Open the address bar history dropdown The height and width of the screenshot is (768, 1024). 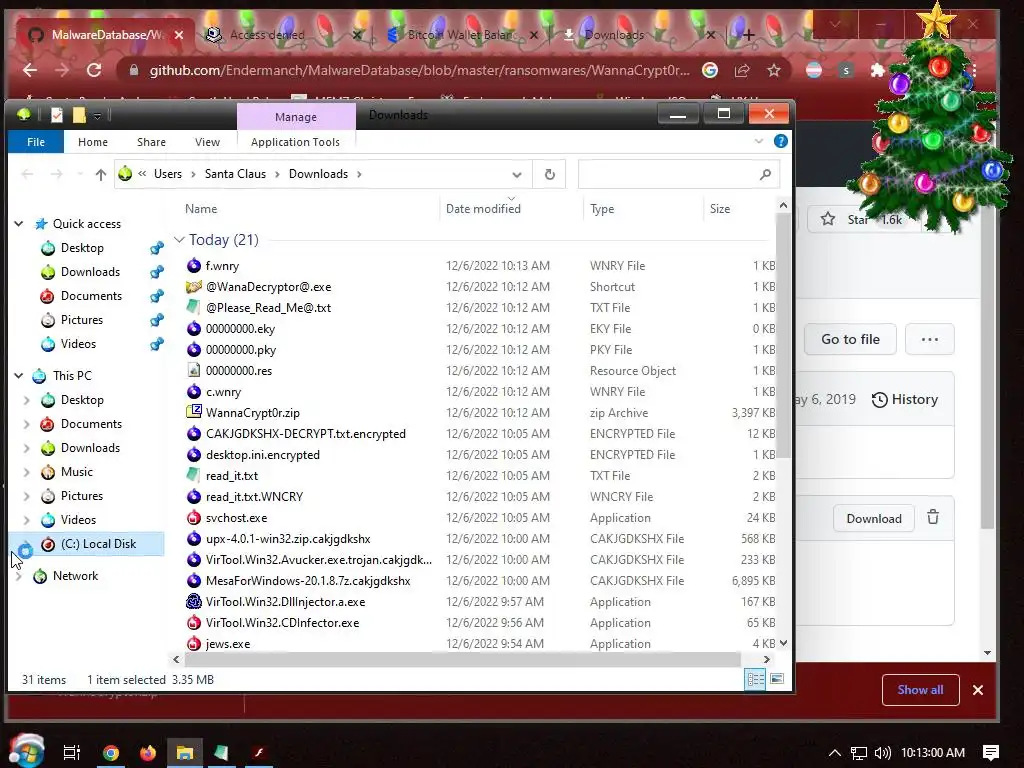[x=517, y=174]
